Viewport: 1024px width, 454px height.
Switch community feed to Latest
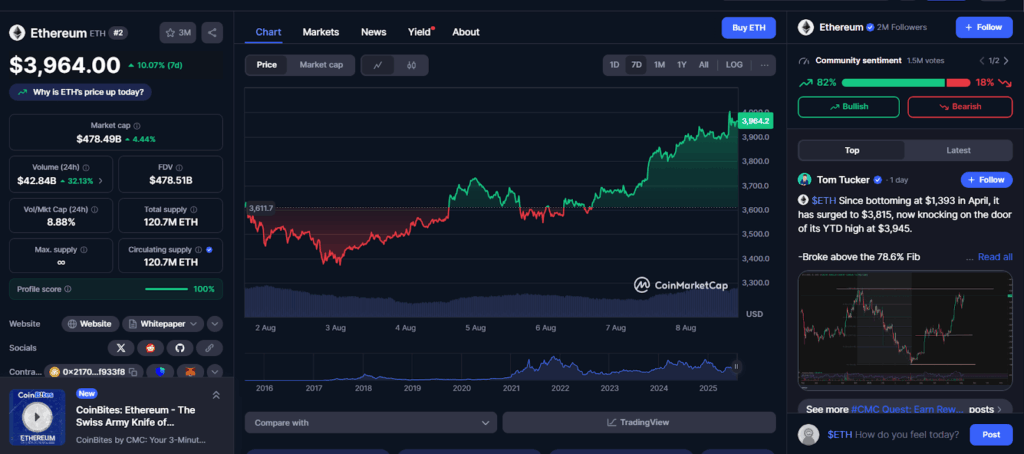point(958,150)
